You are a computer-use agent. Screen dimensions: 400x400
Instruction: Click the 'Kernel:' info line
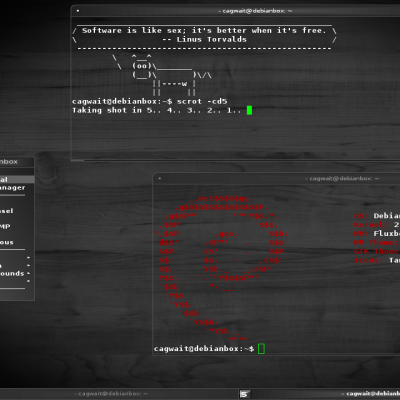point(377,225)
